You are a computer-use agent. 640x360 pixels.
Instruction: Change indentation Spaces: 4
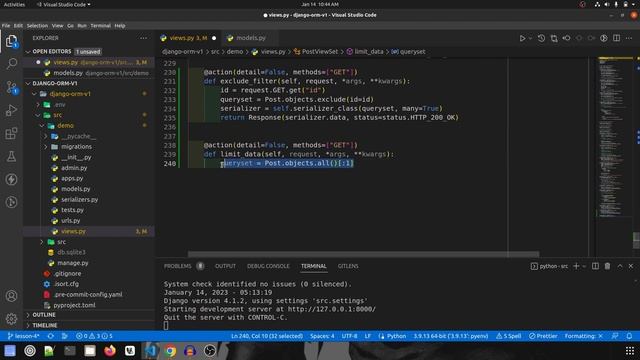coord(322,336)
